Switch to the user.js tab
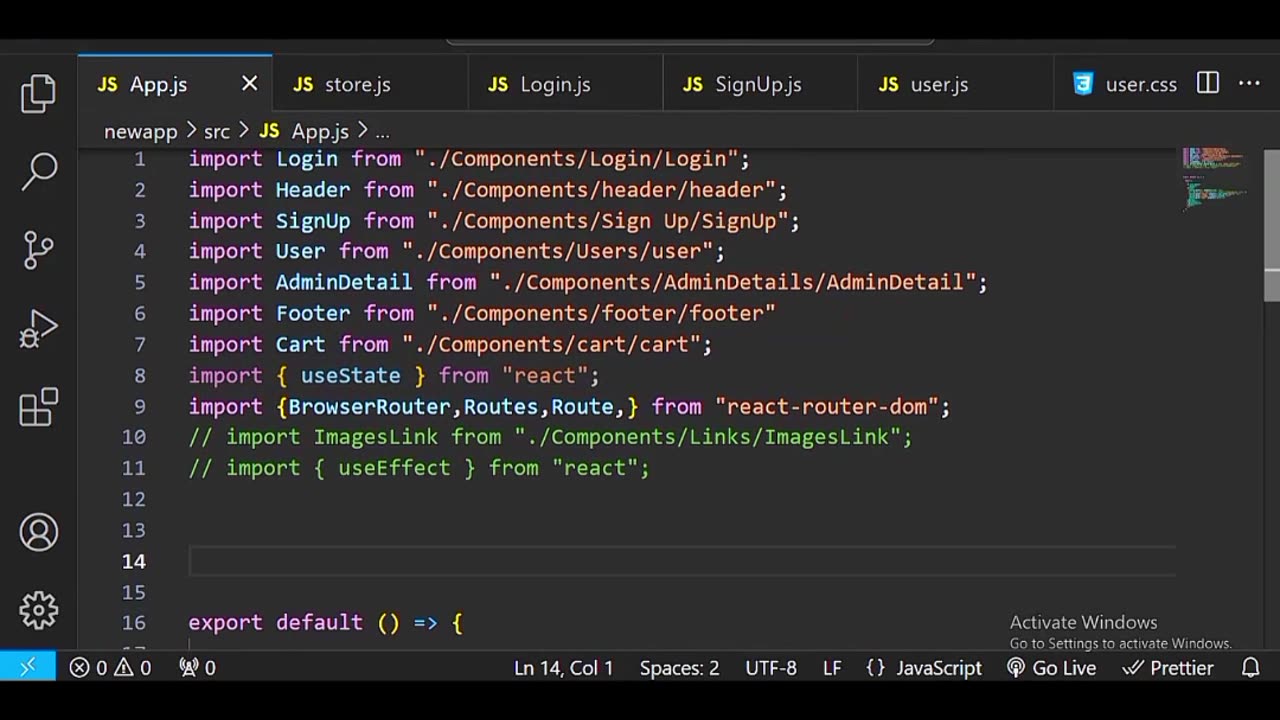The width and height of the screenshot is (1280, 720). click(x=955, y=84)
